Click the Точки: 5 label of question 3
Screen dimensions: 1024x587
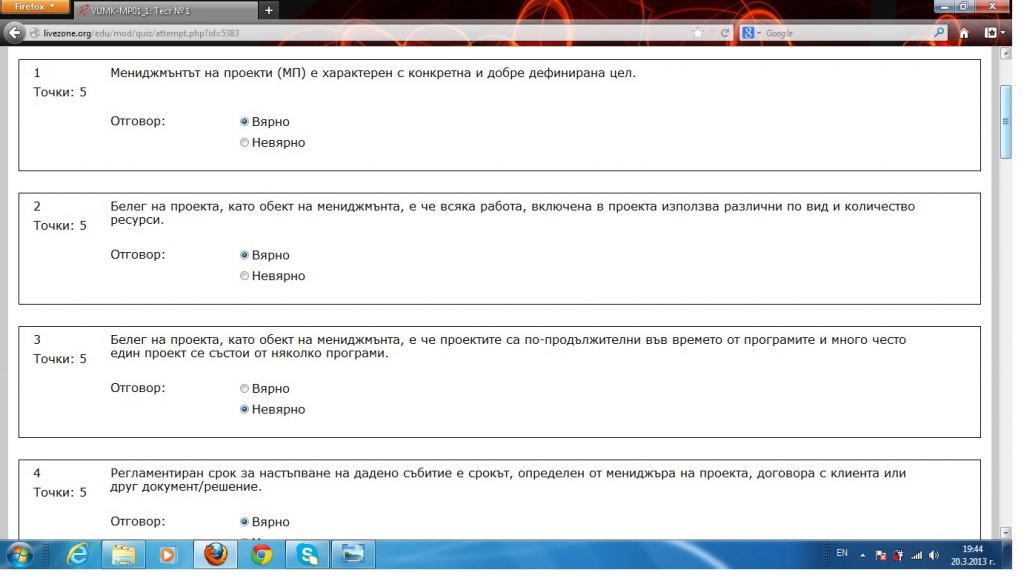click(x=60, y=358)
